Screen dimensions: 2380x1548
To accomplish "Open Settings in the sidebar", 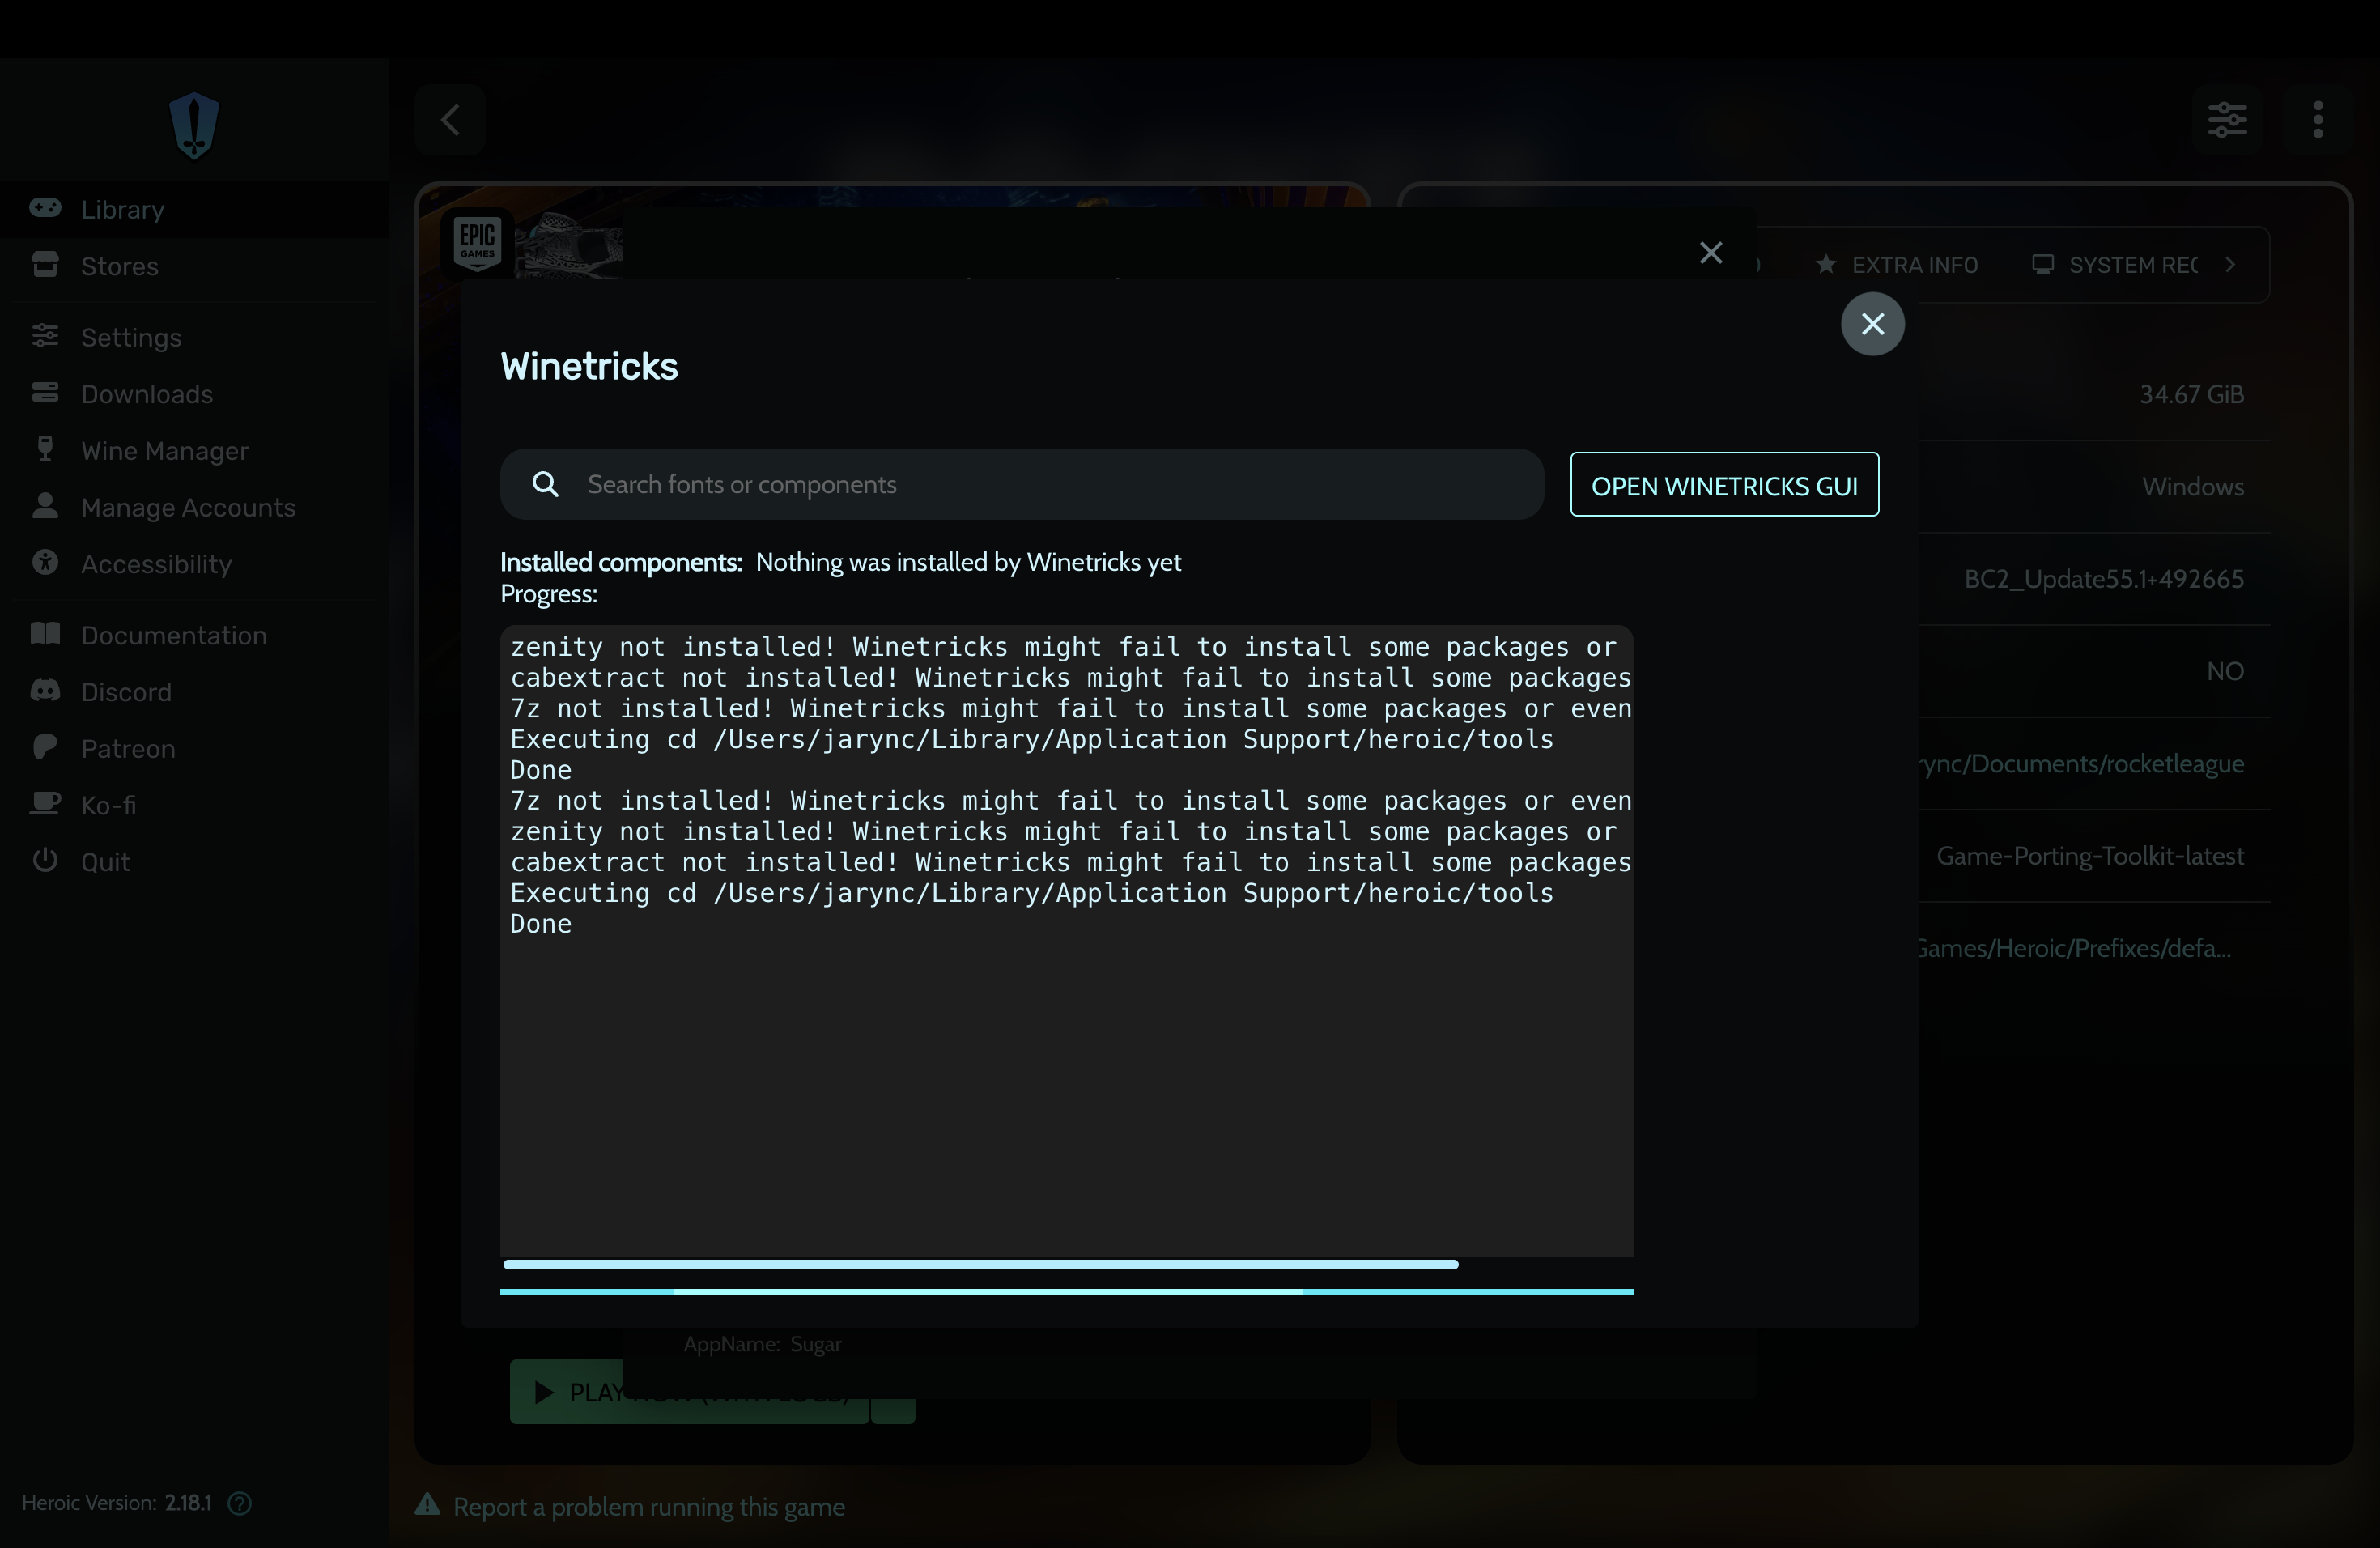I will 130,337.
